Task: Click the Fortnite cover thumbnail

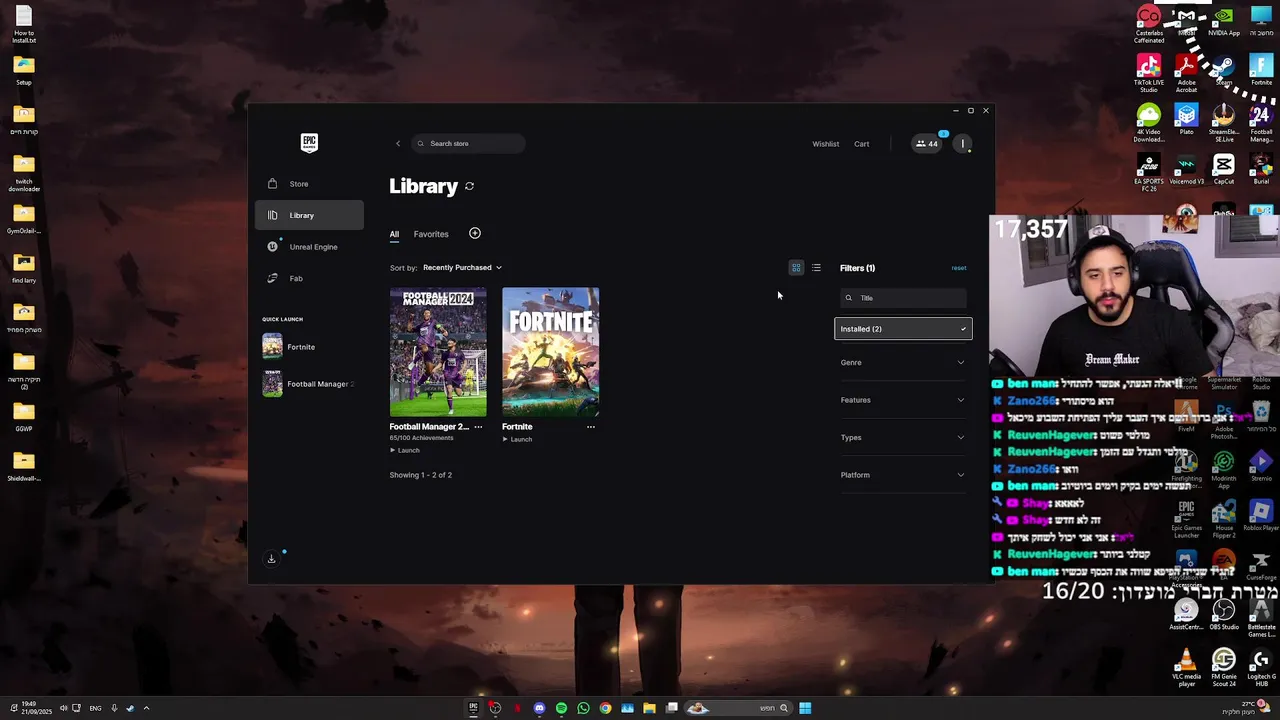Action: tap(551, 352)
